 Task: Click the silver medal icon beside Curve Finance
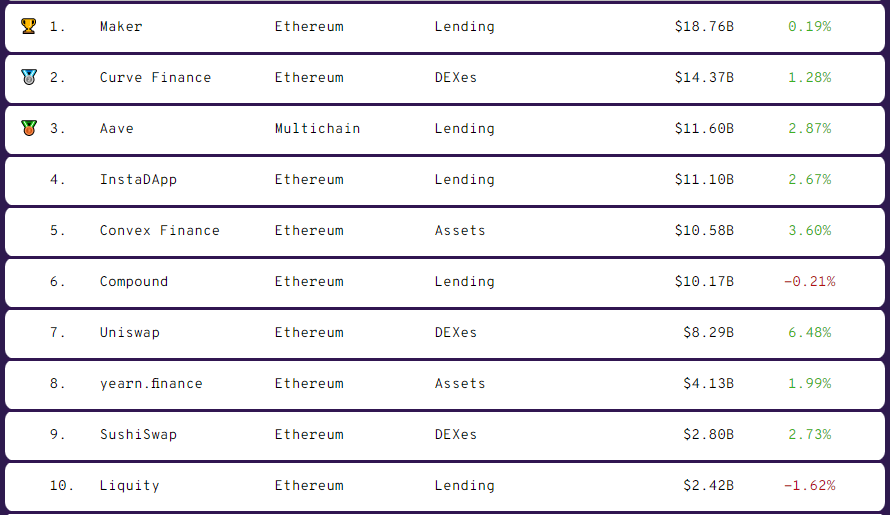(x=28, y=77)
